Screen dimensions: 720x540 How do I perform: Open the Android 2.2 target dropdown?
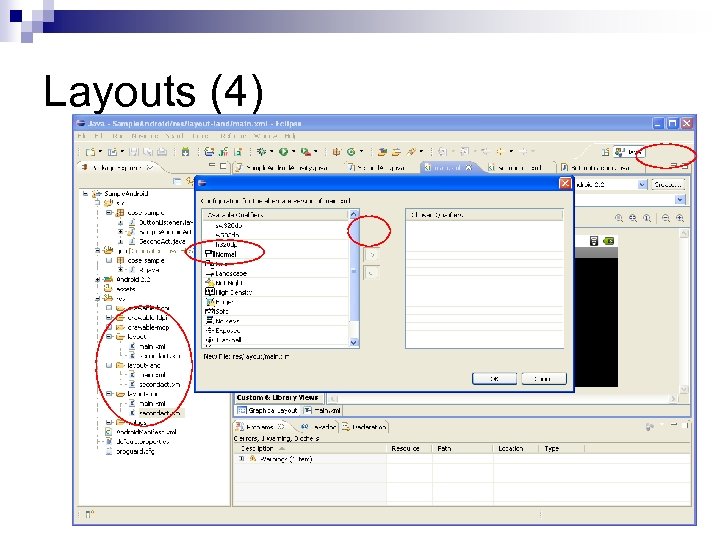click(x=642, y=185)
